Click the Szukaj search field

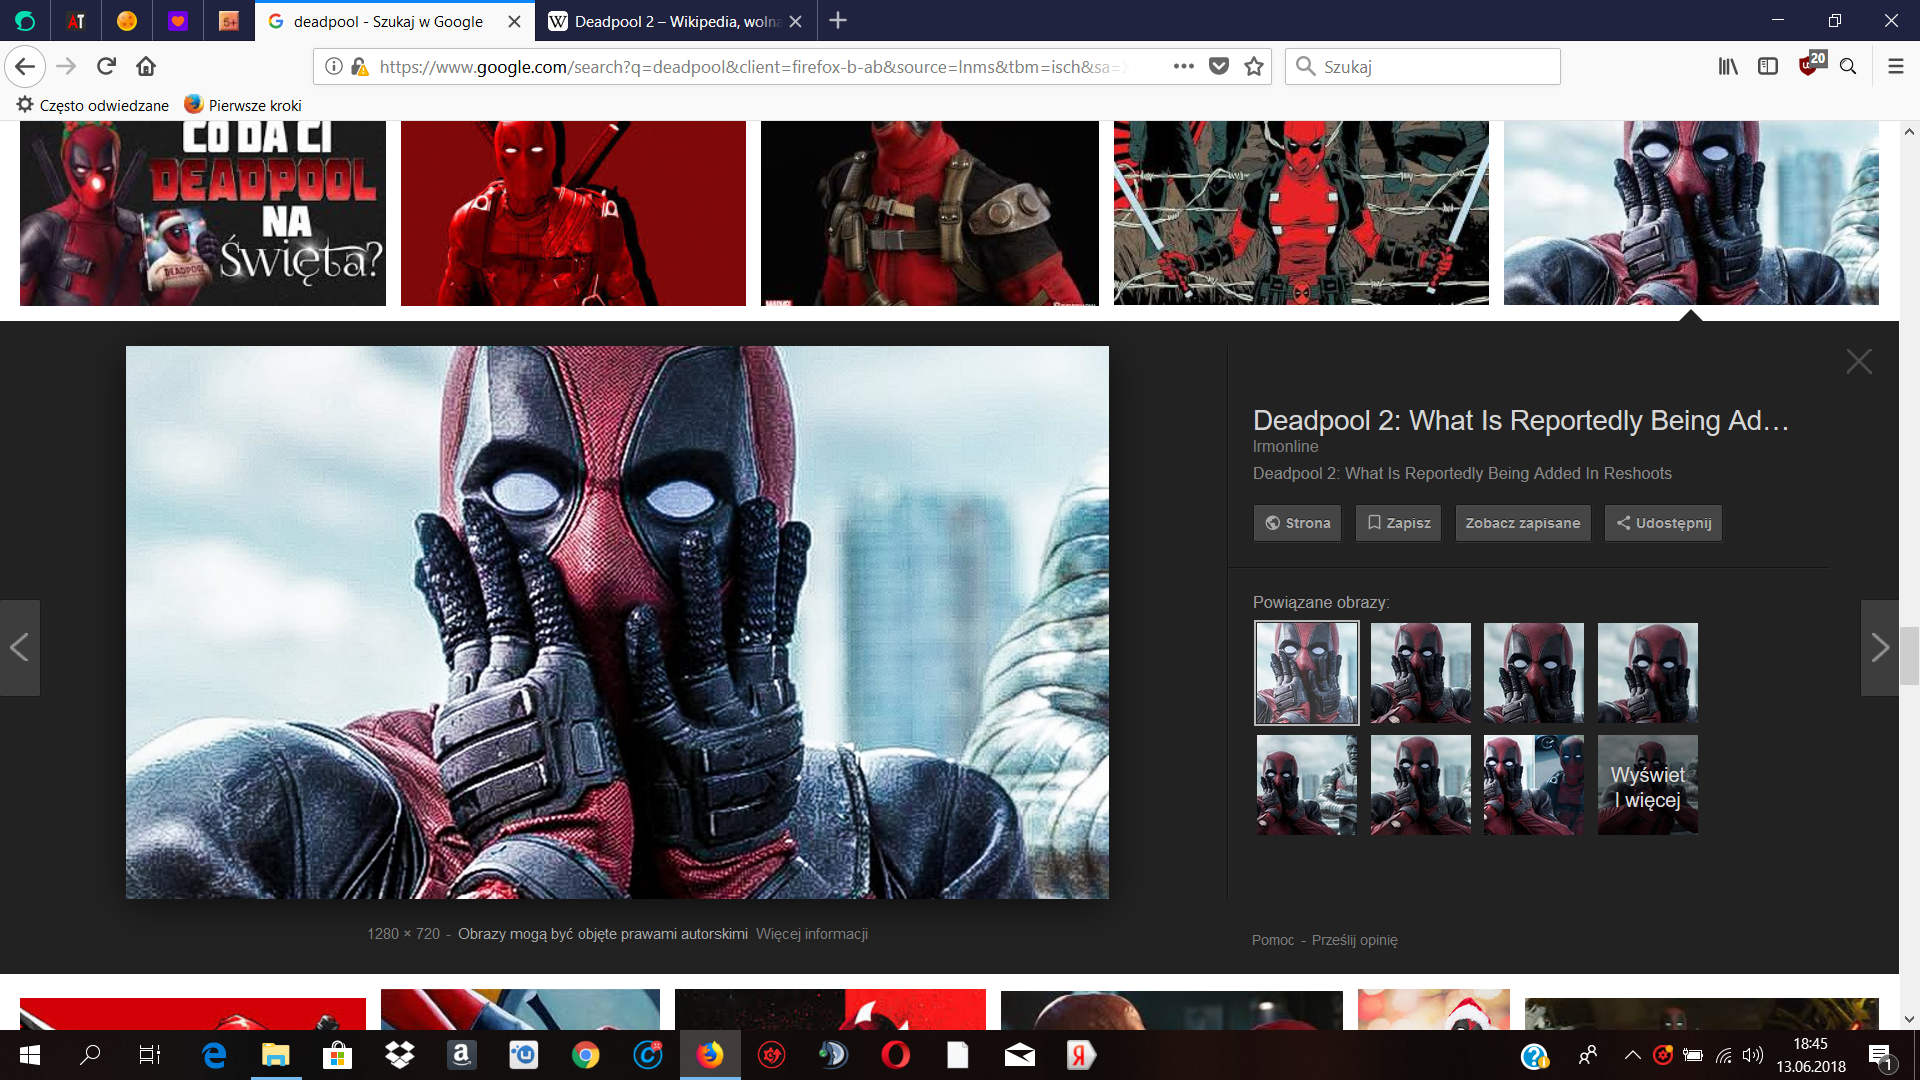click(x=1422, y=66)
